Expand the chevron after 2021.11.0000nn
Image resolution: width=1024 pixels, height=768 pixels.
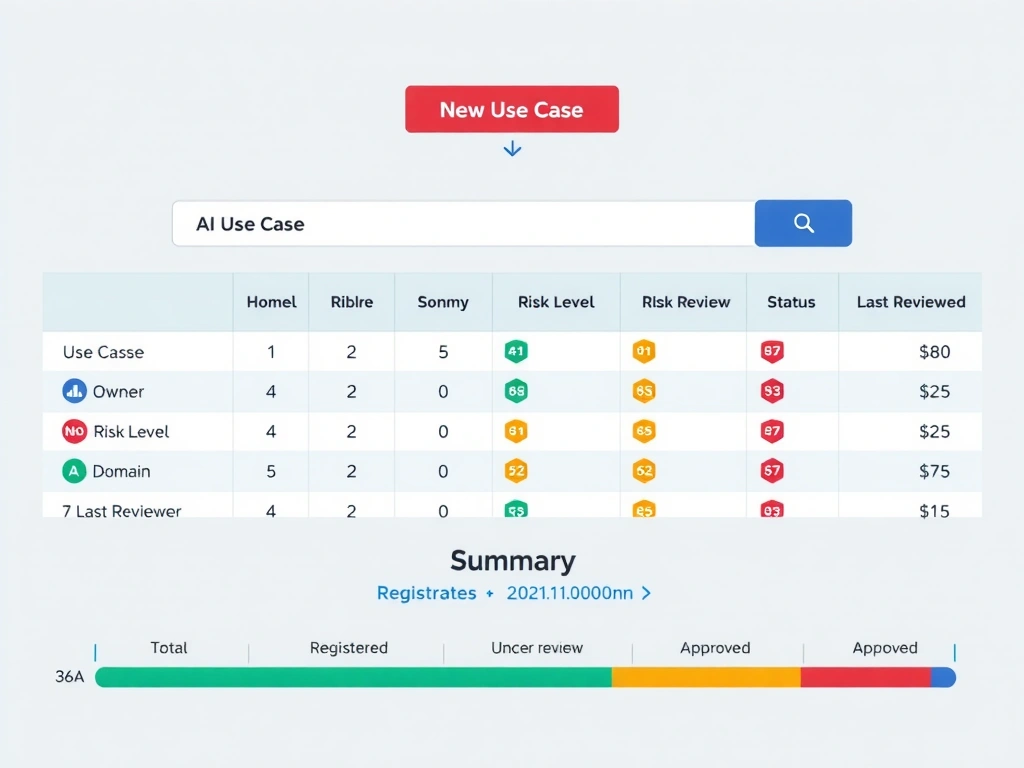tap(646, 593)
